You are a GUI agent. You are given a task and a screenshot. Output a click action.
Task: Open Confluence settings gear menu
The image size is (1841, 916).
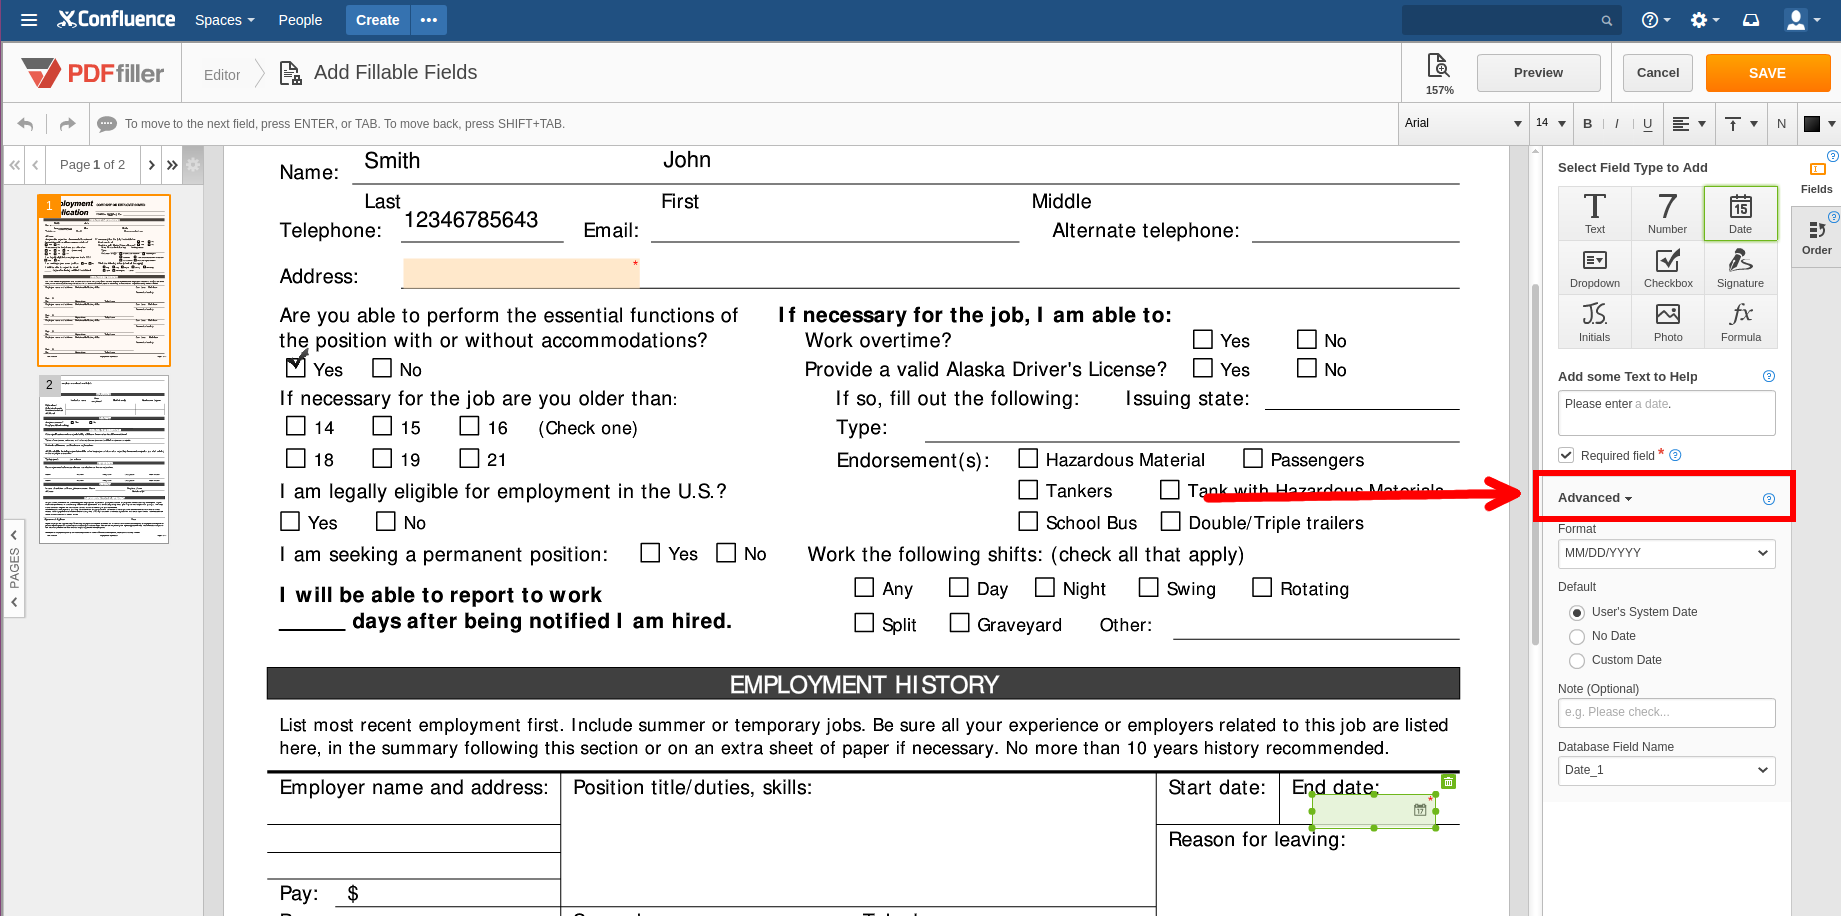pyautogui.click(x=1704, y=20)
